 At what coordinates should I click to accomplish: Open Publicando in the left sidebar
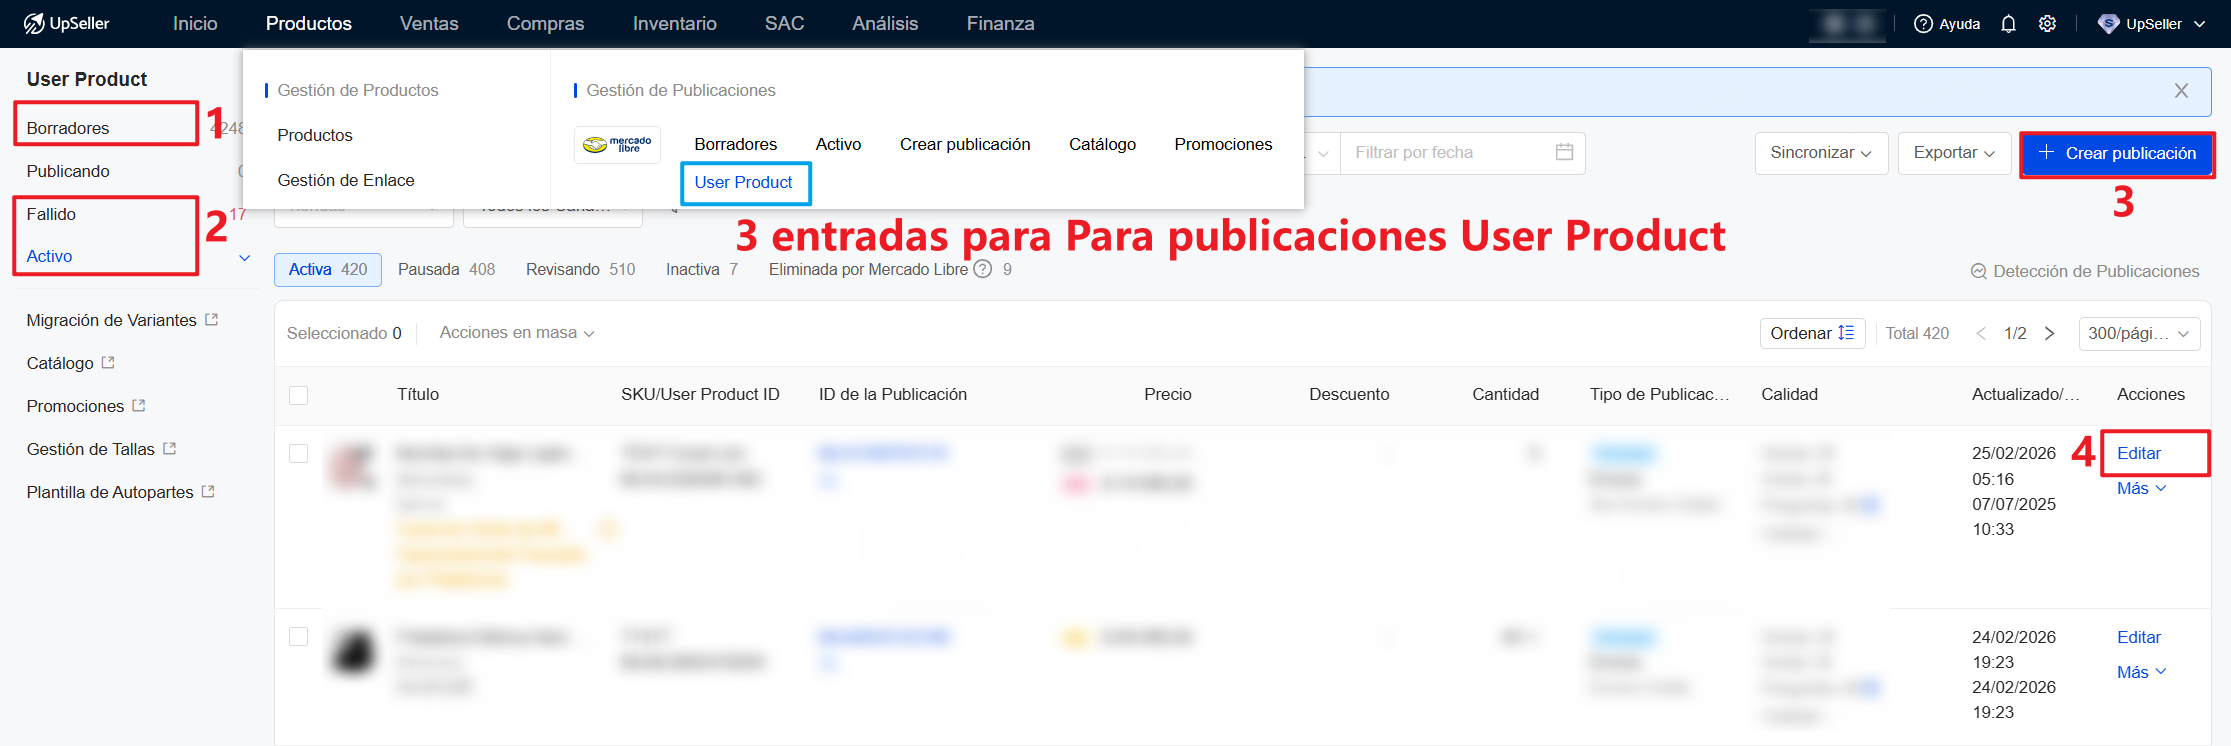pyautogui.click(x=68, y=171)
